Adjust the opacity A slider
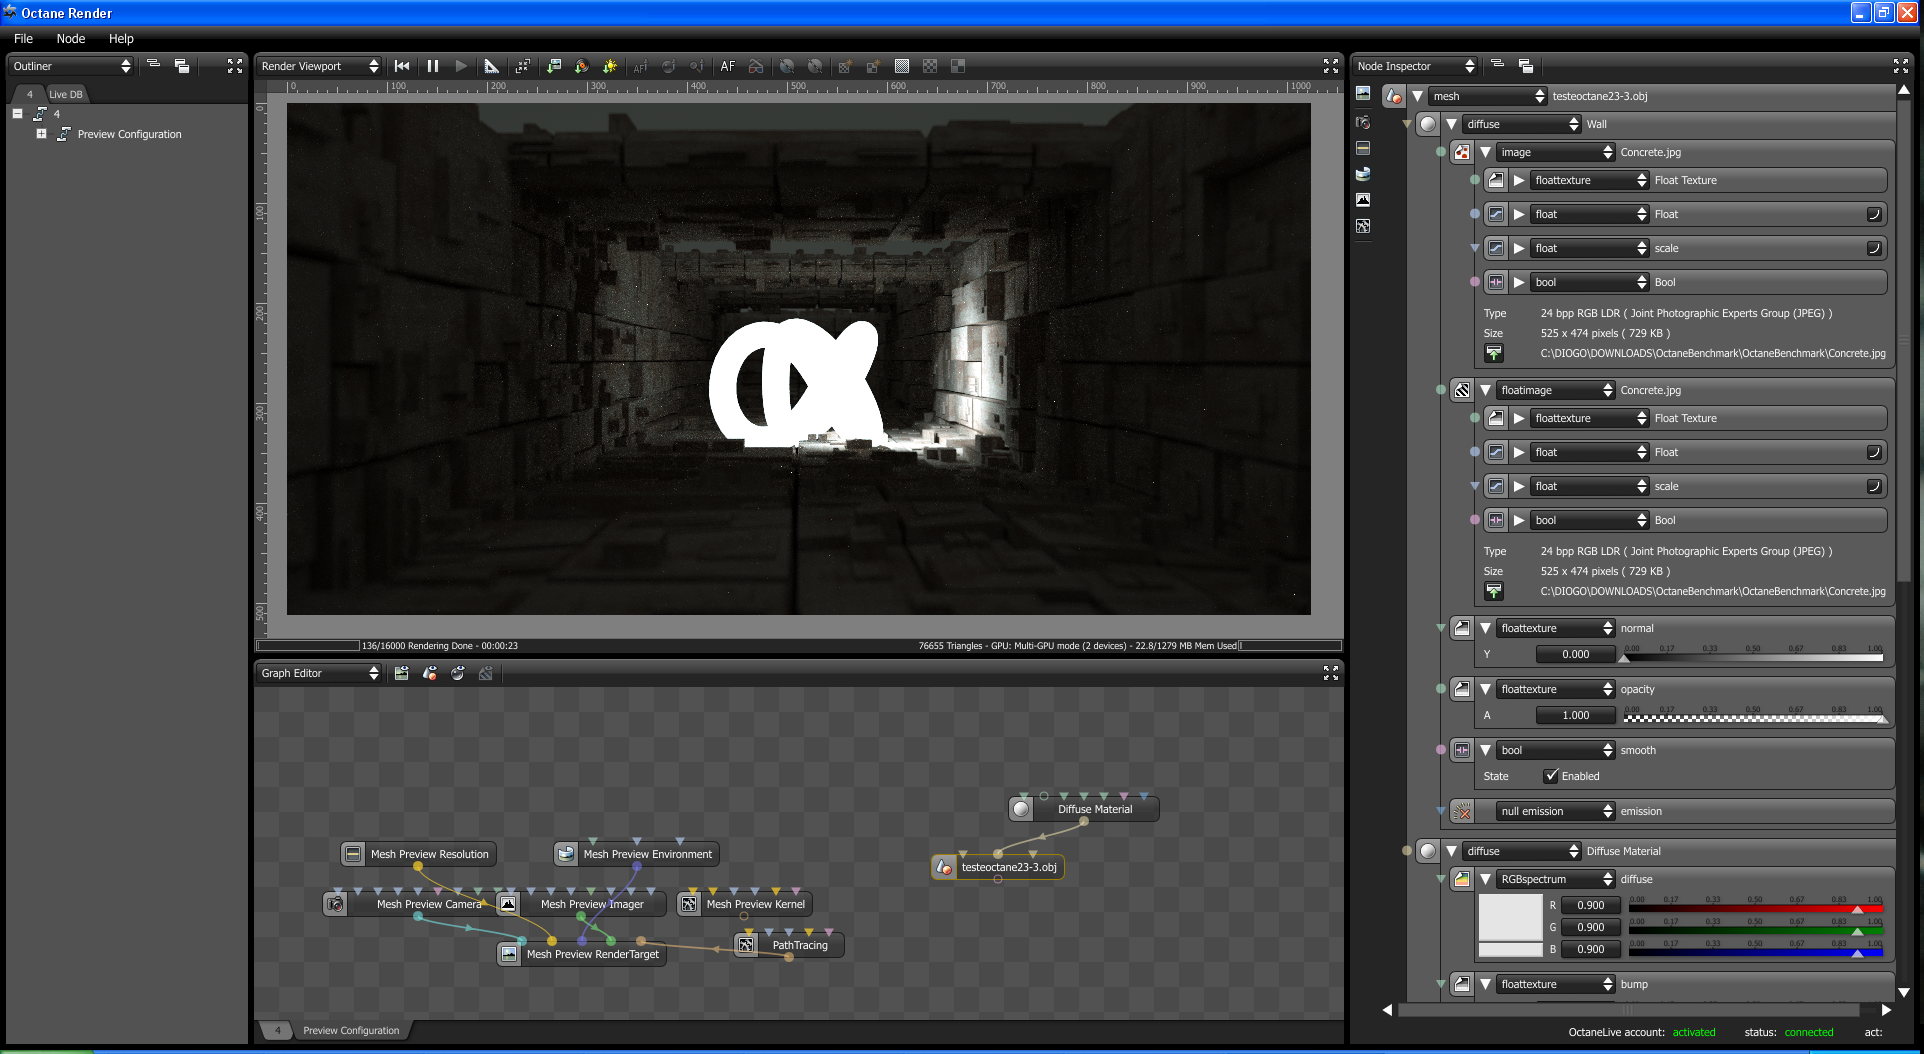The image size is (1924, 1054). (x=1755, y=716)
